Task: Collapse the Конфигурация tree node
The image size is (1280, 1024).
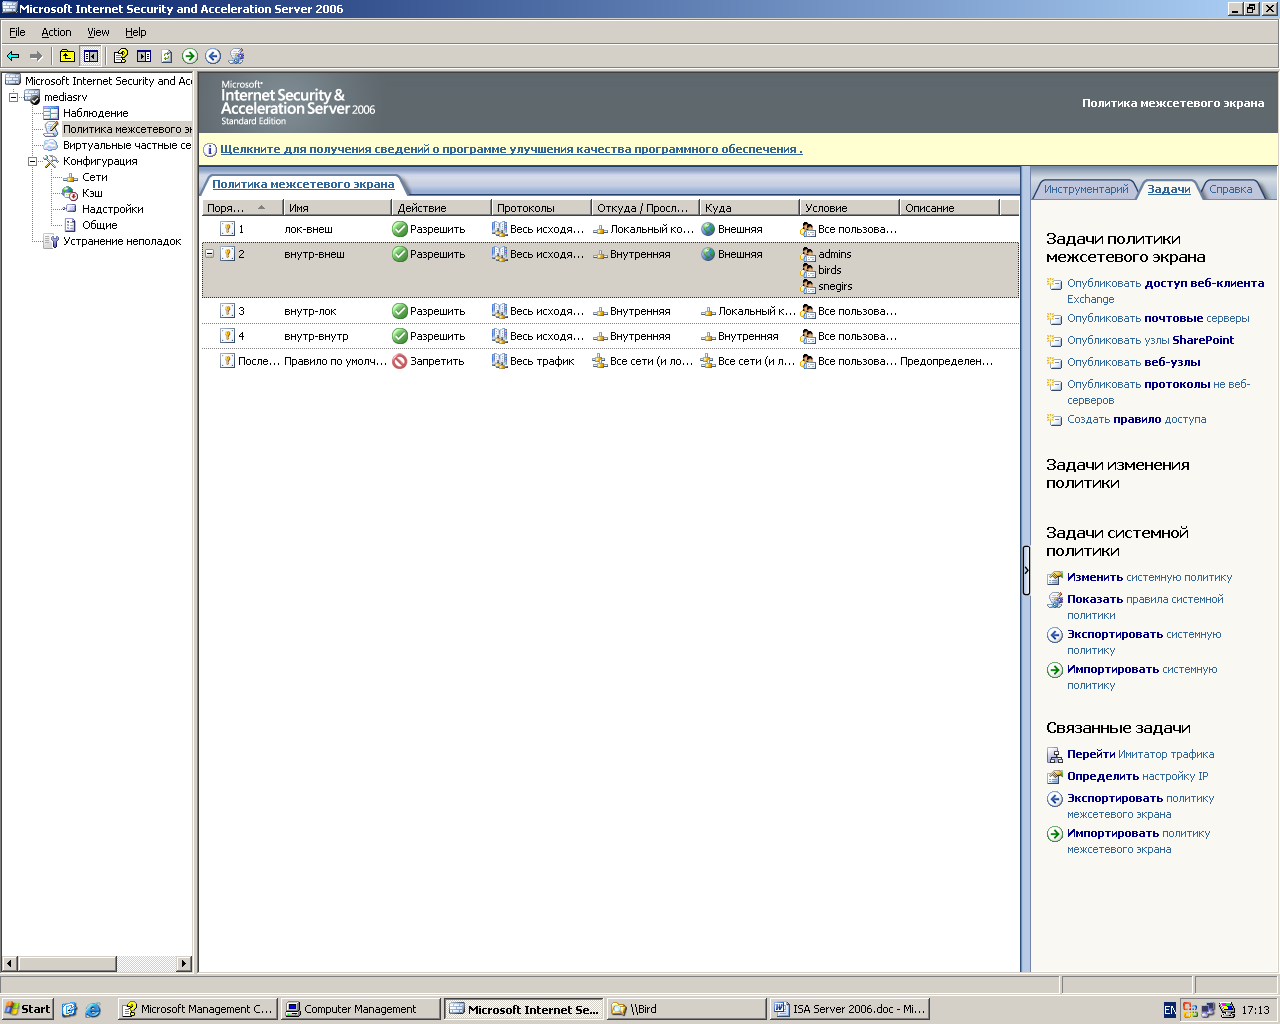Action: [32, 161]
